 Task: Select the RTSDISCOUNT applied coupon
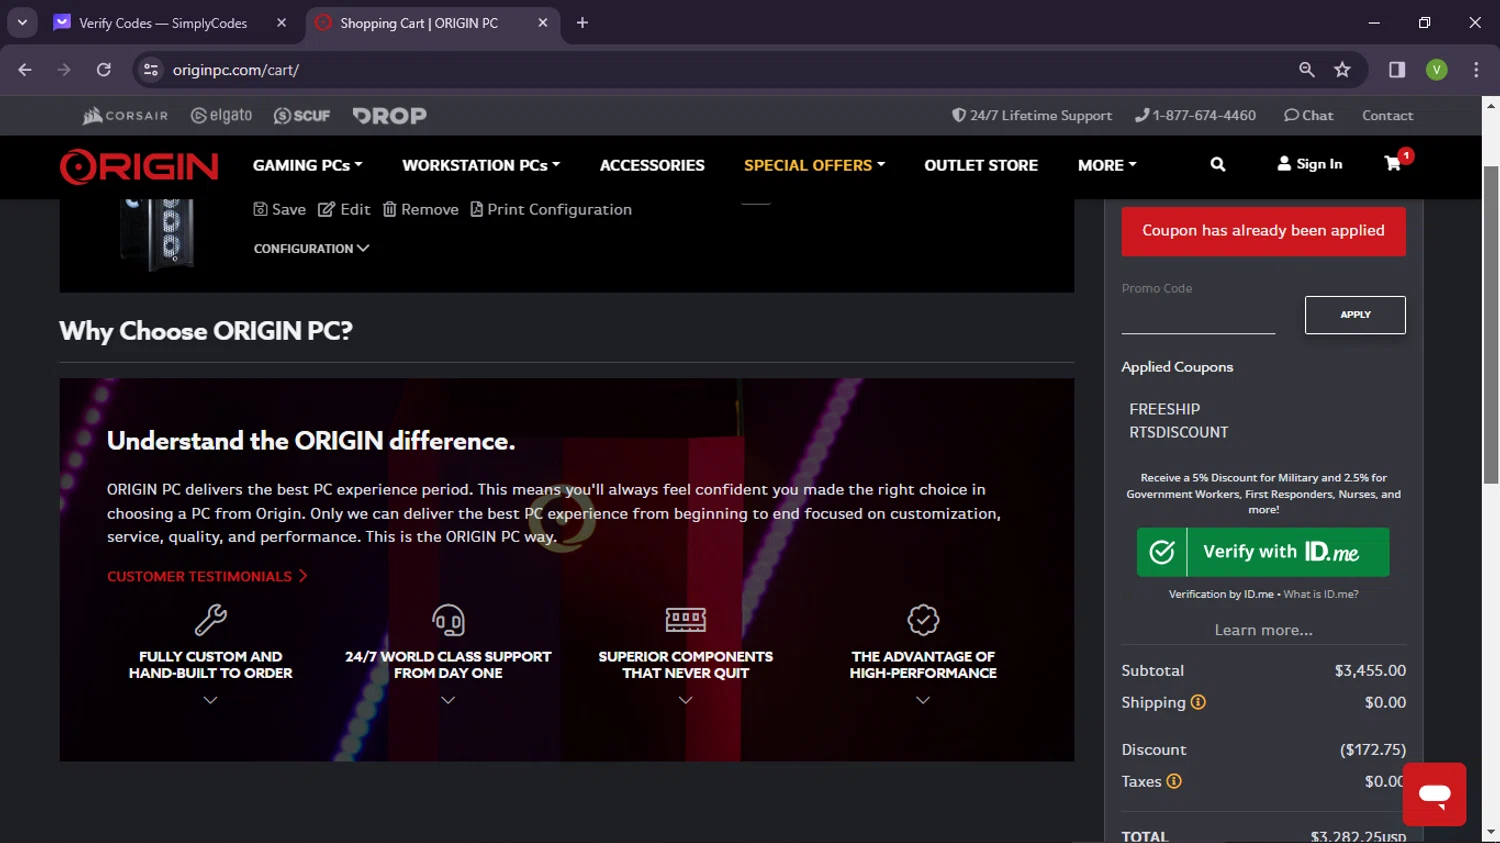click(1178, 432)
